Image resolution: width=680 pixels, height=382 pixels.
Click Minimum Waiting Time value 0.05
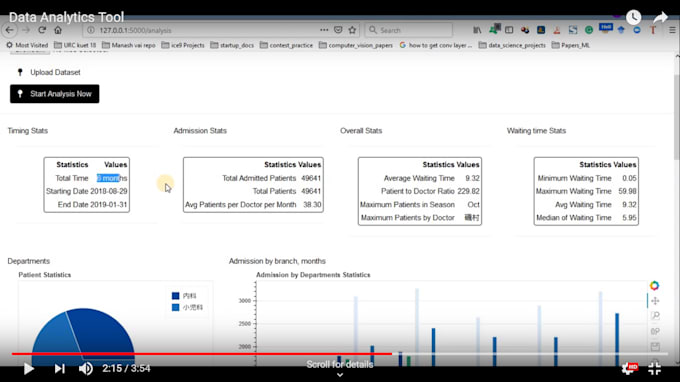[629, 178]
